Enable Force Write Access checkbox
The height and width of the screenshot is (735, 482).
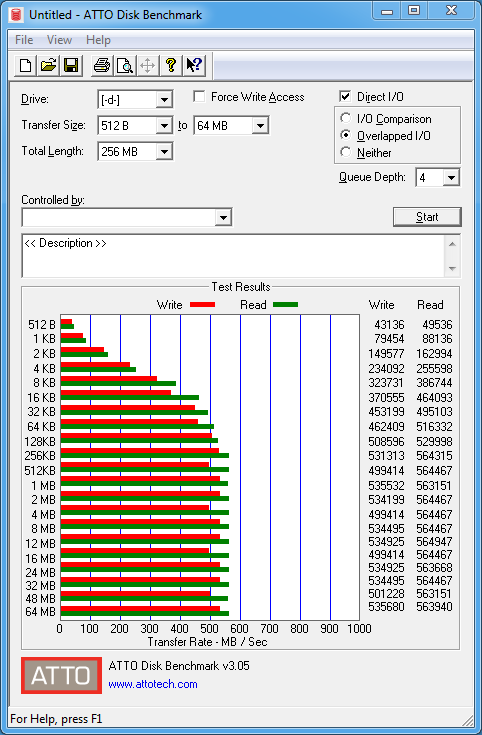199,97
